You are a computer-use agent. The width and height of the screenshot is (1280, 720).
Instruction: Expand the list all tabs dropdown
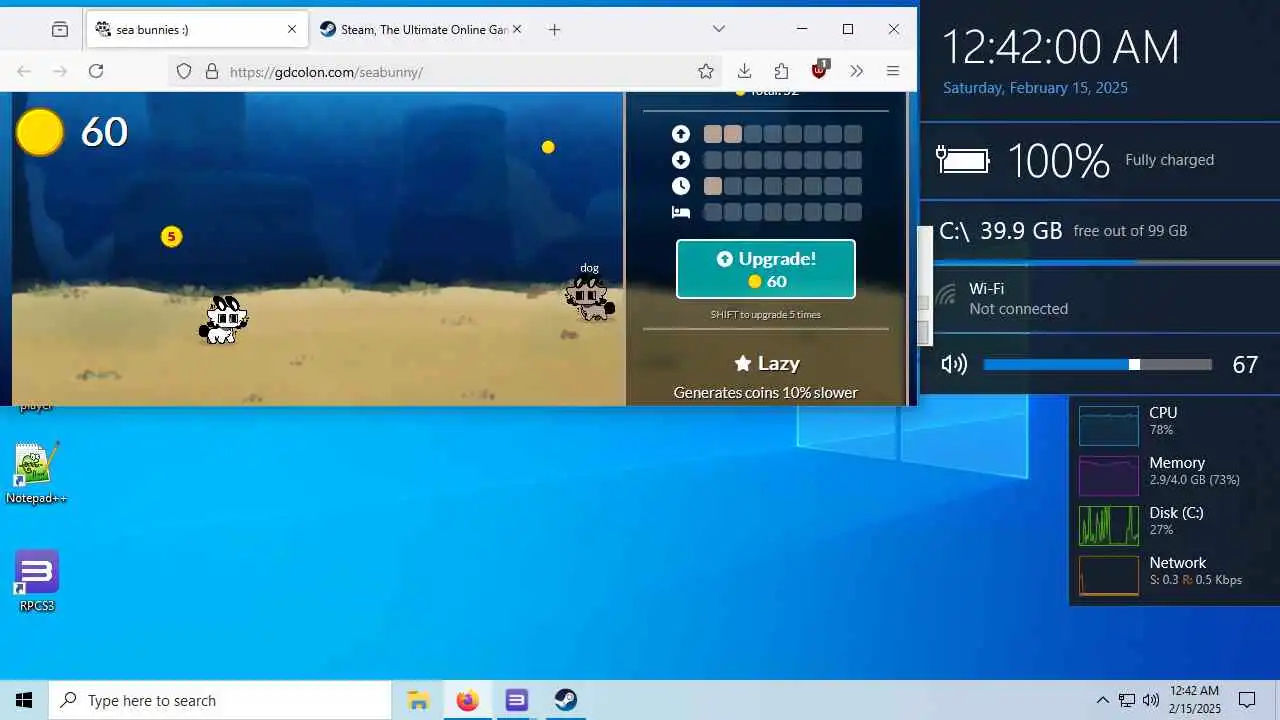pos(718,29)
